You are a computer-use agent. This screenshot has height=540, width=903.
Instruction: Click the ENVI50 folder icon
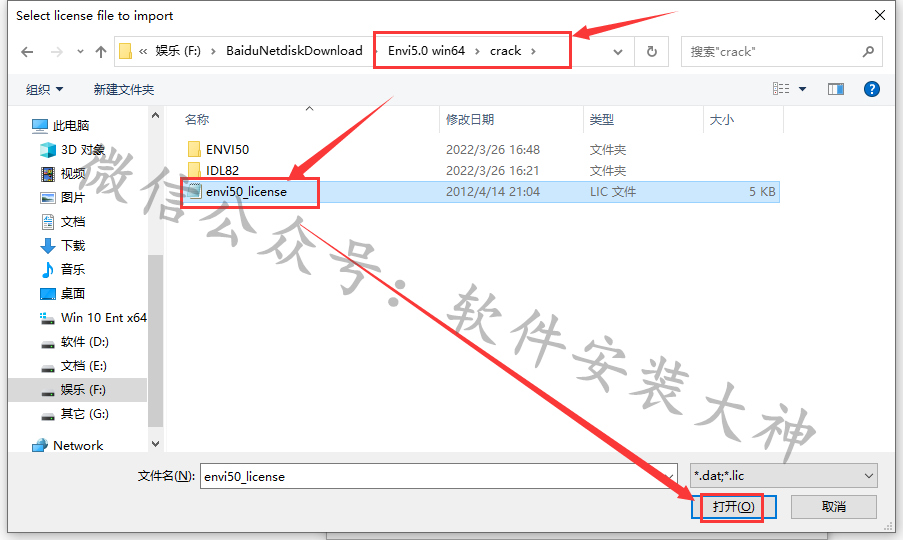pyautogui.click(x=195, y=150)
